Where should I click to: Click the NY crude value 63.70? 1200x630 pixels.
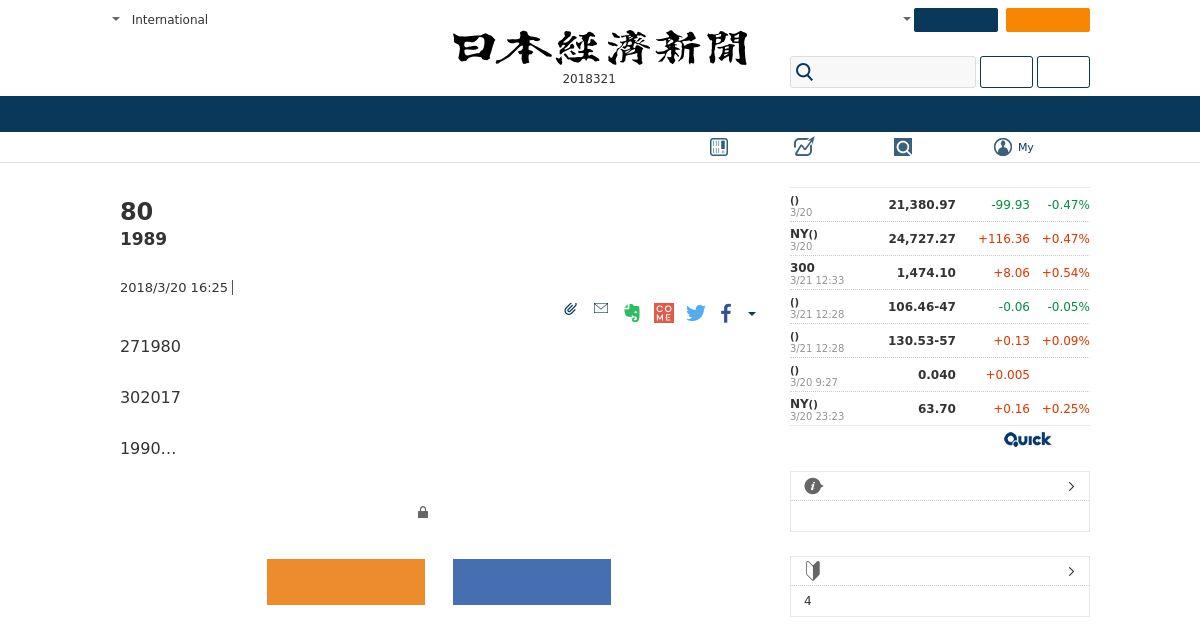point(937,408)
